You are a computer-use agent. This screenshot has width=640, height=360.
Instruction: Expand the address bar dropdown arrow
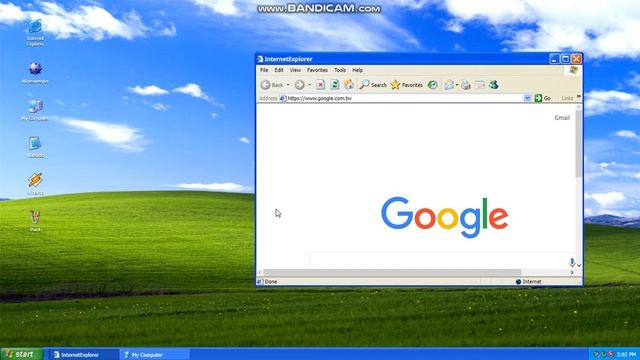click(x=527, y=98)
